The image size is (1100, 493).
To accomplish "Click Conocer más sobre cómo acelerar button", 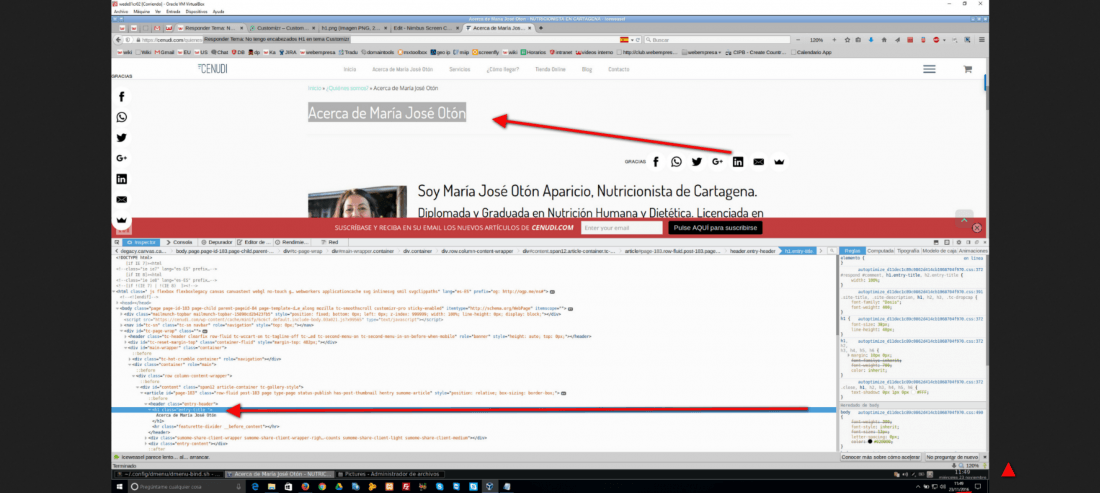I will click(880, 457).
